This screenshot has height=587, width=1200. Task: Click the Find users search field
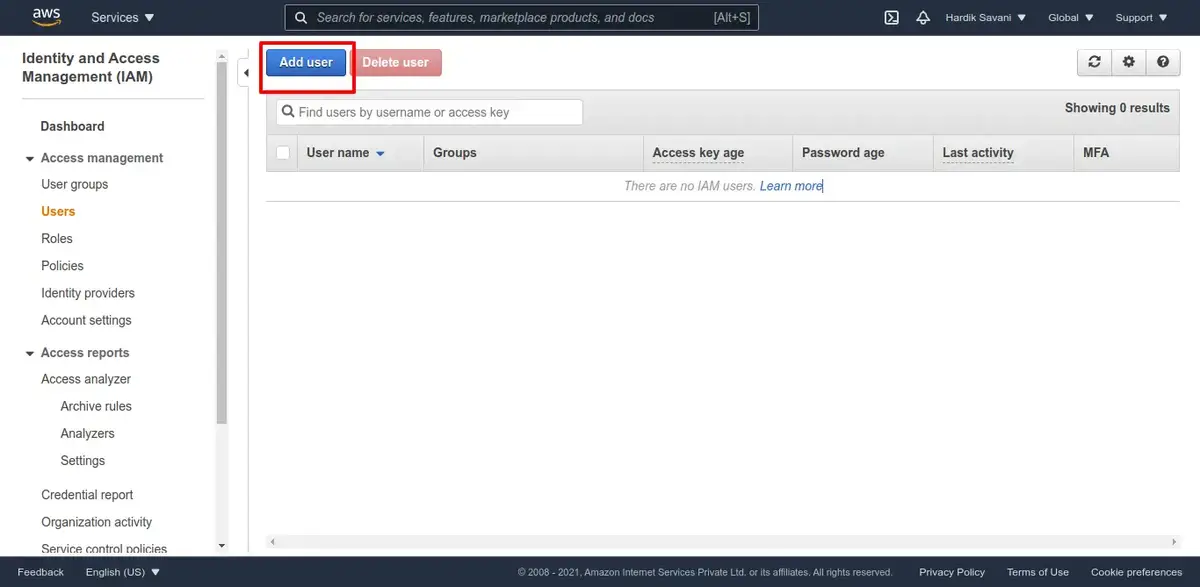coord(430,112)
